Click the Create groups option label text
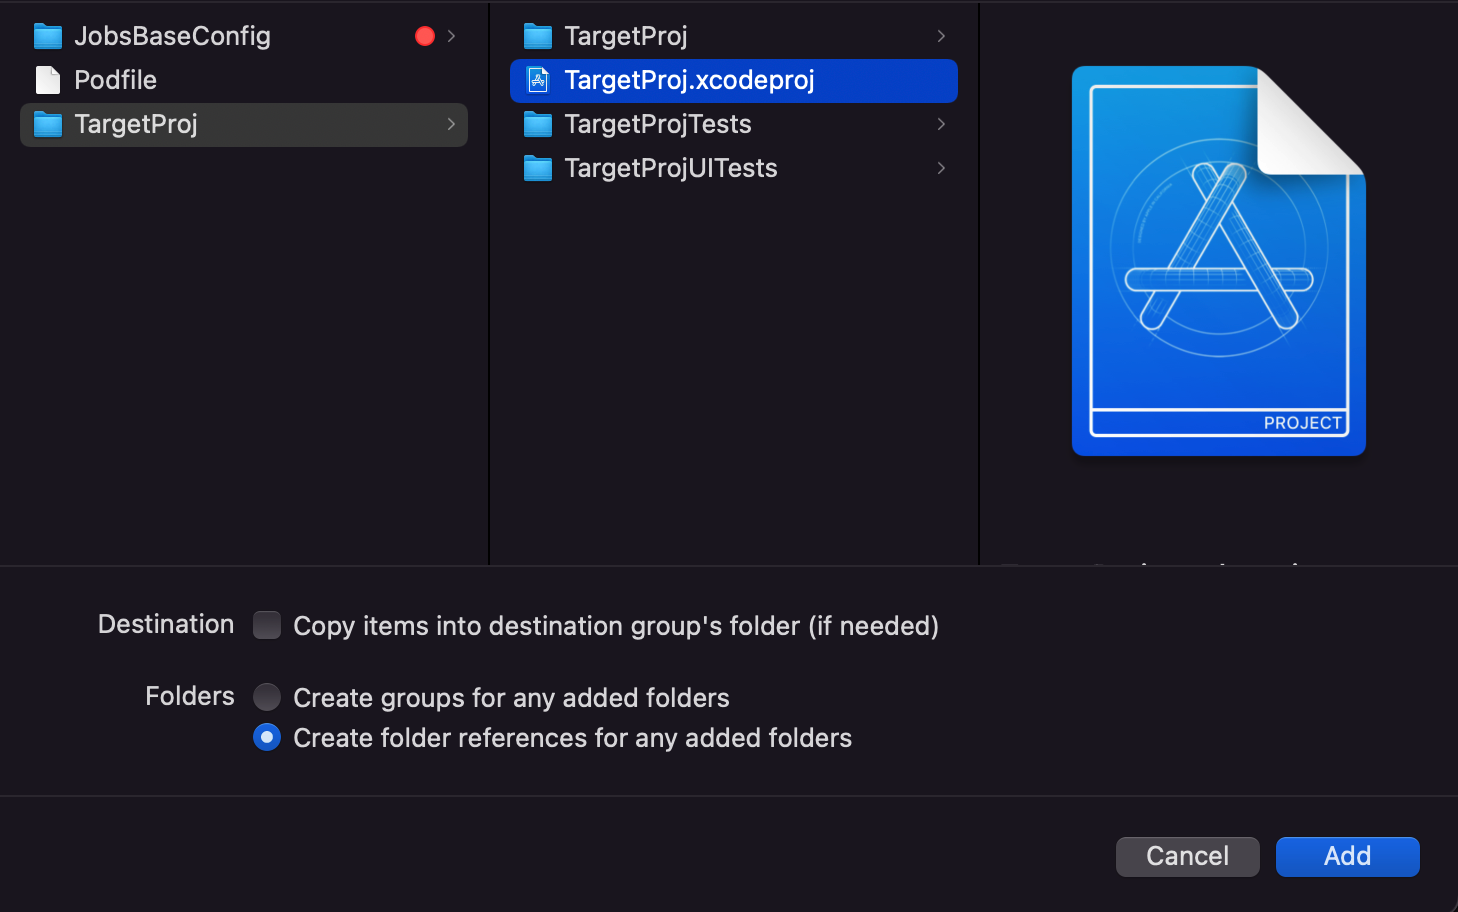 click(511, 698)
